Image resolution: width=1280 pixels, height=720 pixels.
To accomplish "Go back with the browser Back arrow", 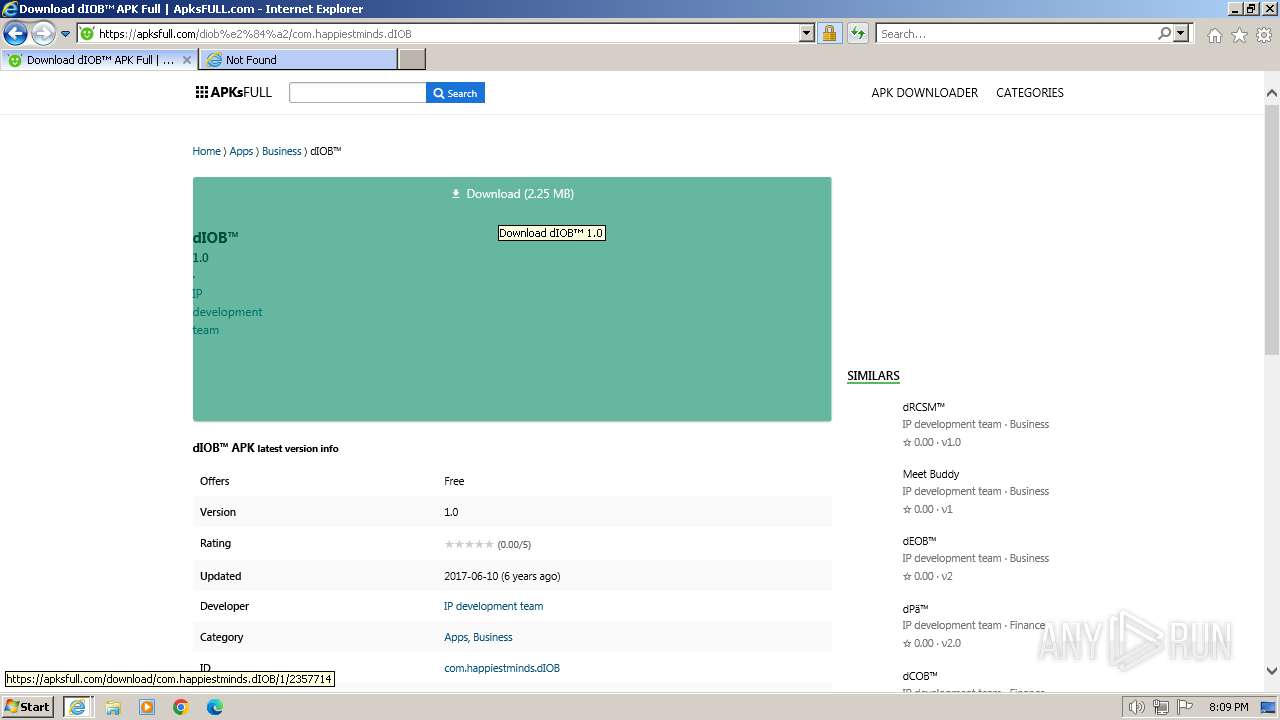I will coord(15,33).
